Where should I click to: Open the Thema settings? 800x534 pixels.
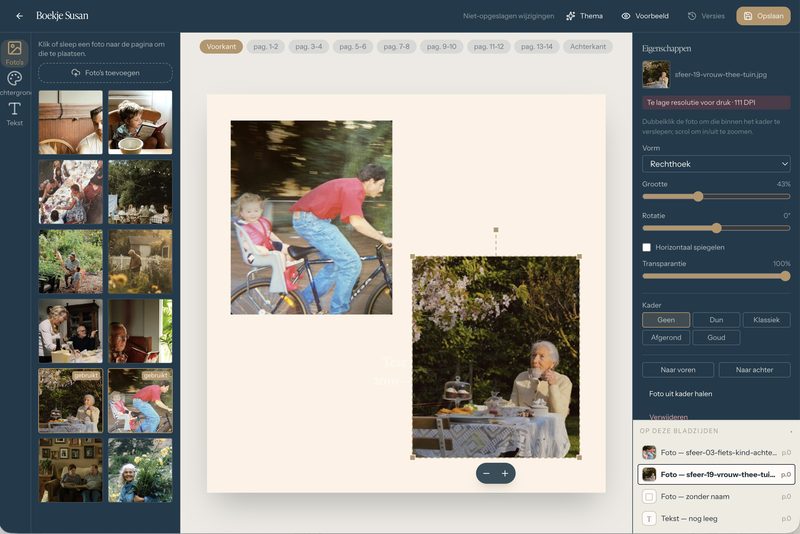(x=585, y=16)
